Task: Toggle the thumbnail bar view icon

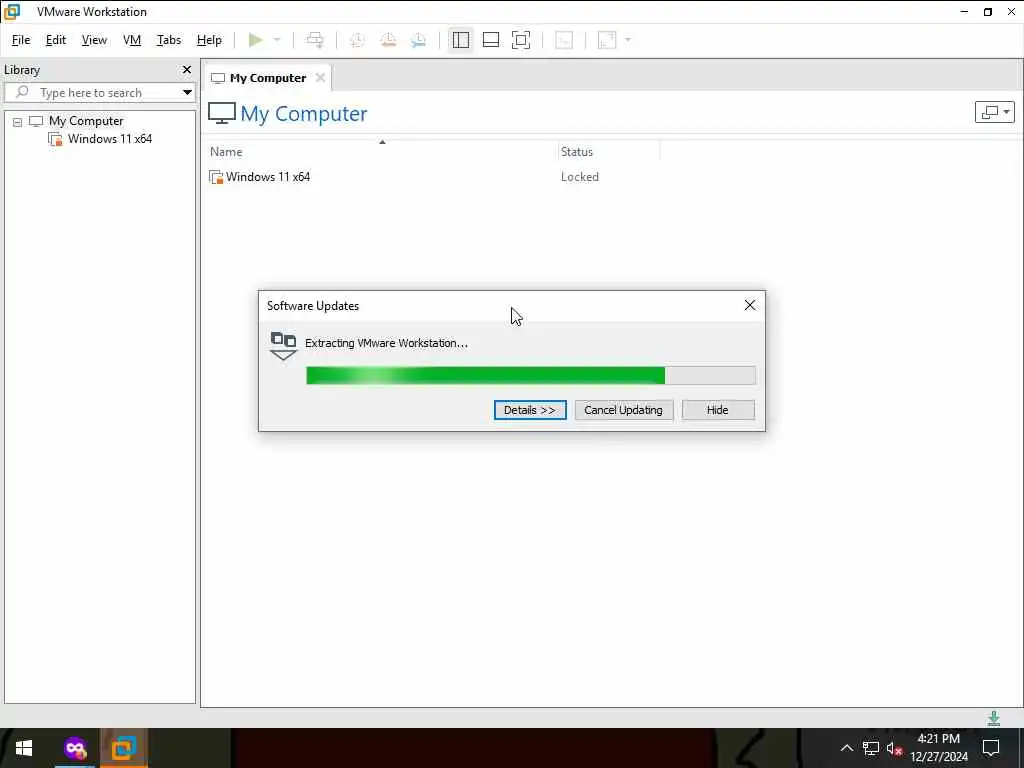Action: [490, 40]
